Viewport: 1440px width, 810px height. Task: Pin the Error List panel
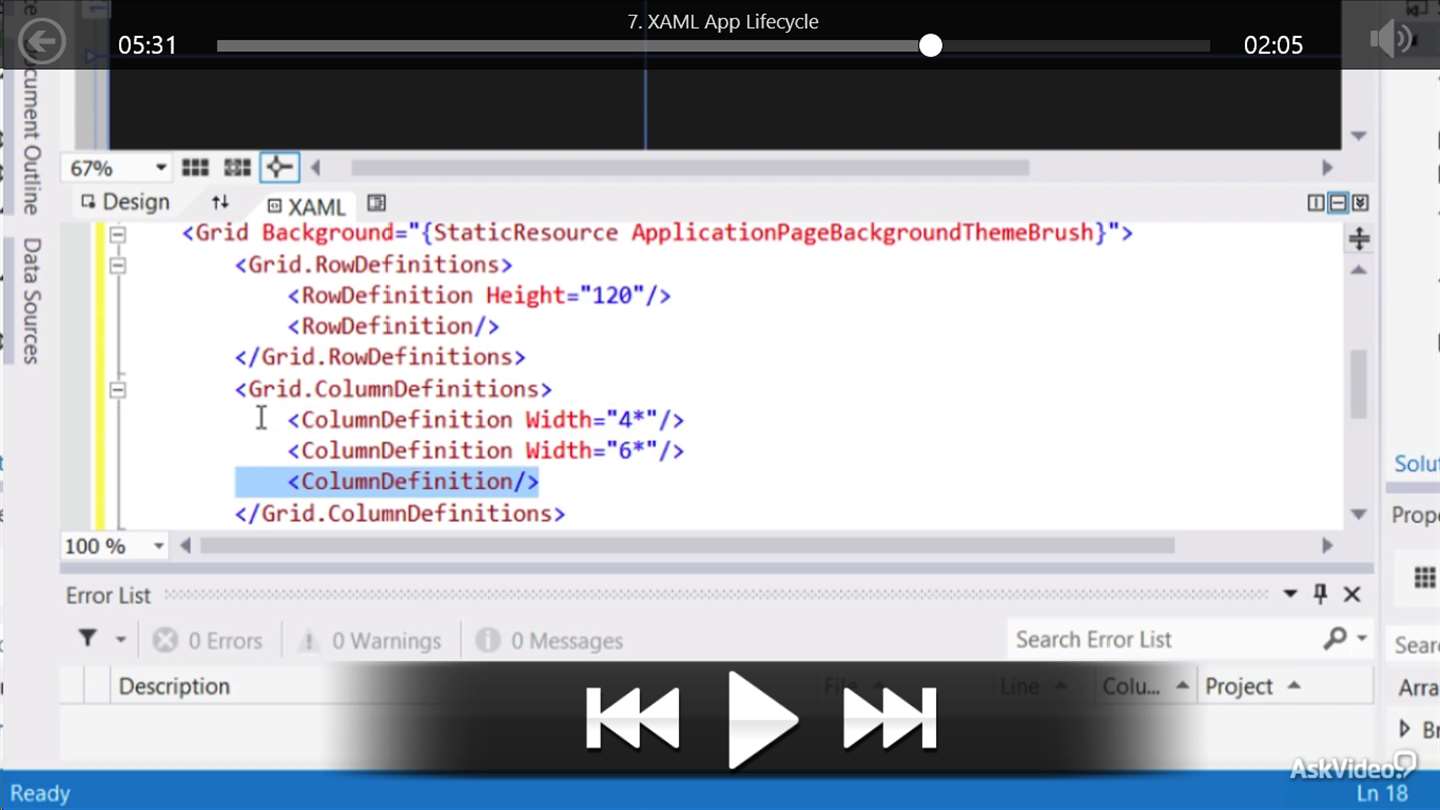[1320, 594]
